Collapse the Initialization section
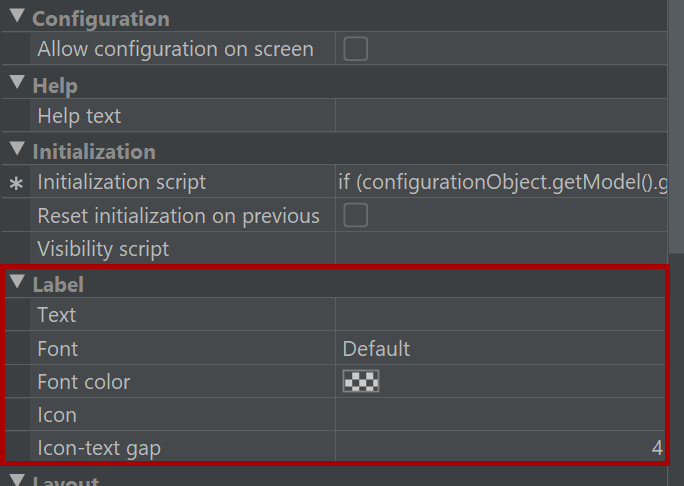Viewport: 684px width, 486px height. point(17,151)
